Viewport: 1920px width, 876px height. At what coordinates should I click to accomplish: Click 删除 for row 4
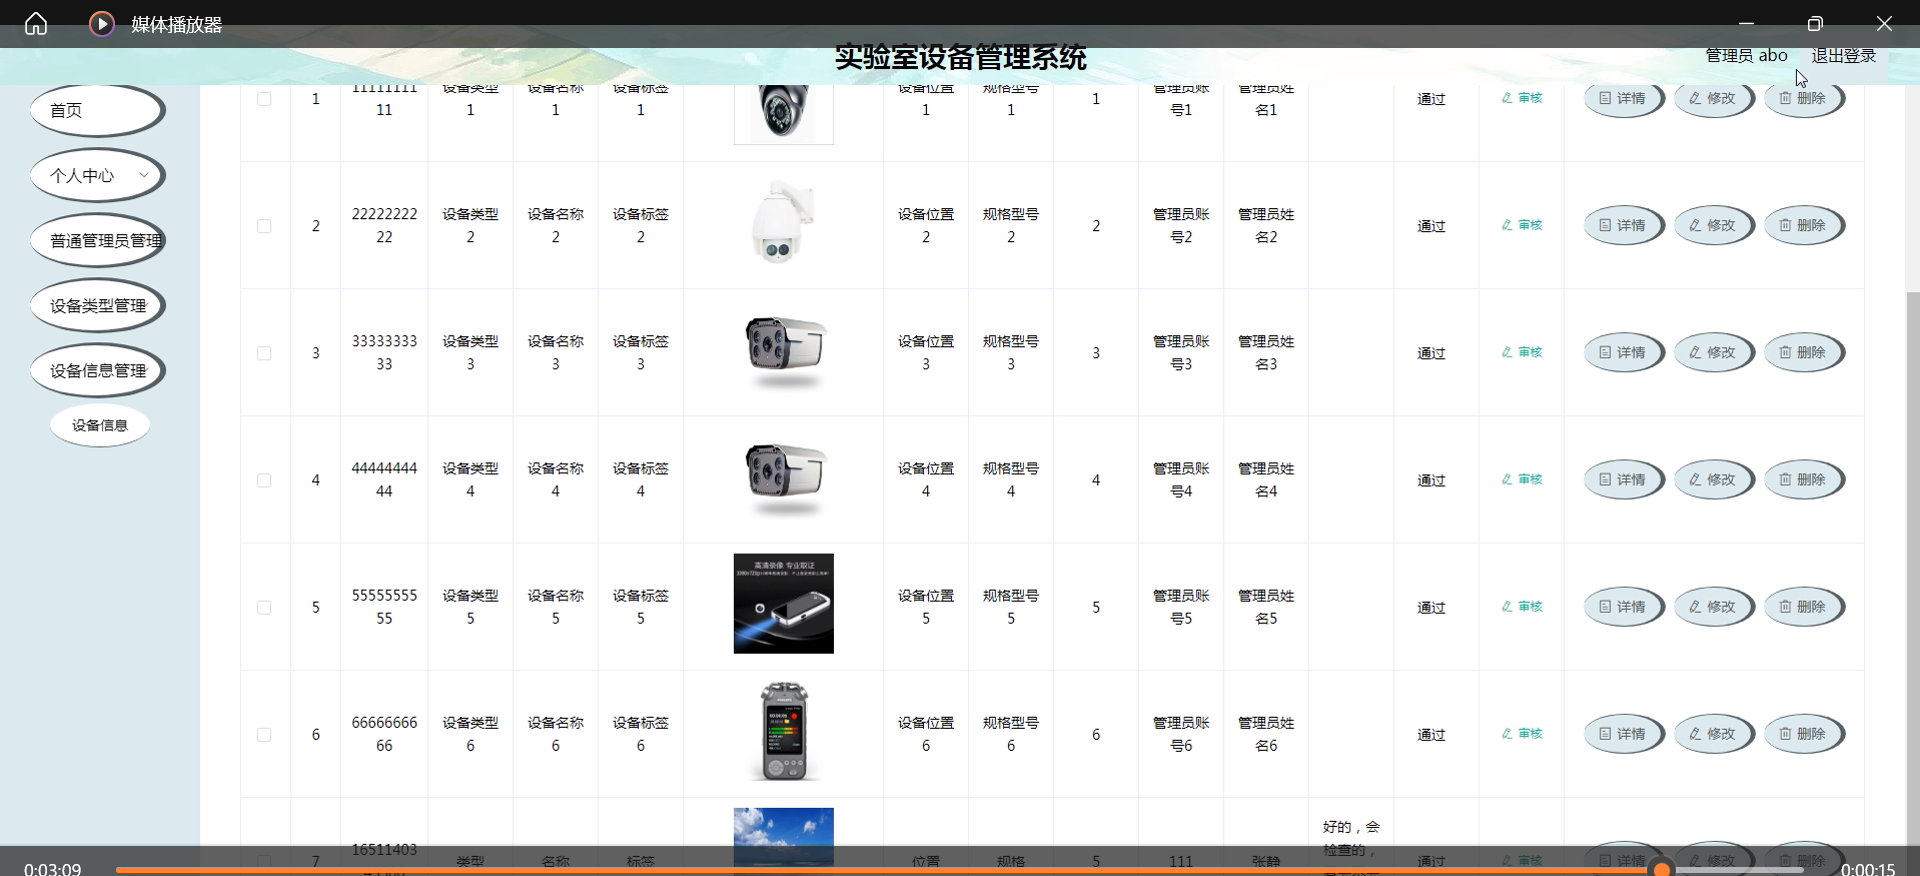point(1804,479)
